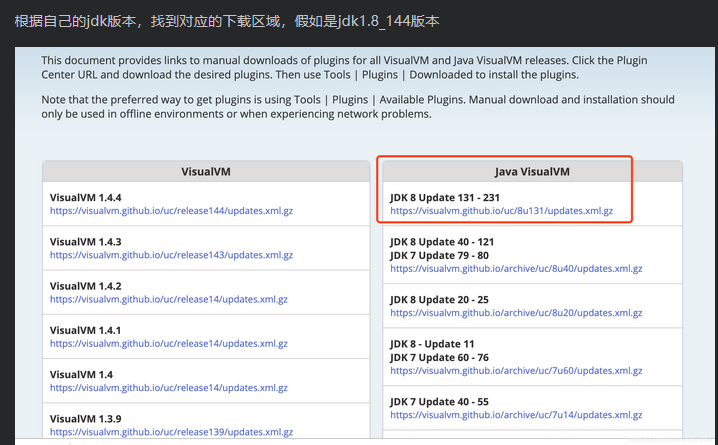Select the 'VisualVM 1.4.2' title text
Screen dimensions: 718x445
point(86,286)
